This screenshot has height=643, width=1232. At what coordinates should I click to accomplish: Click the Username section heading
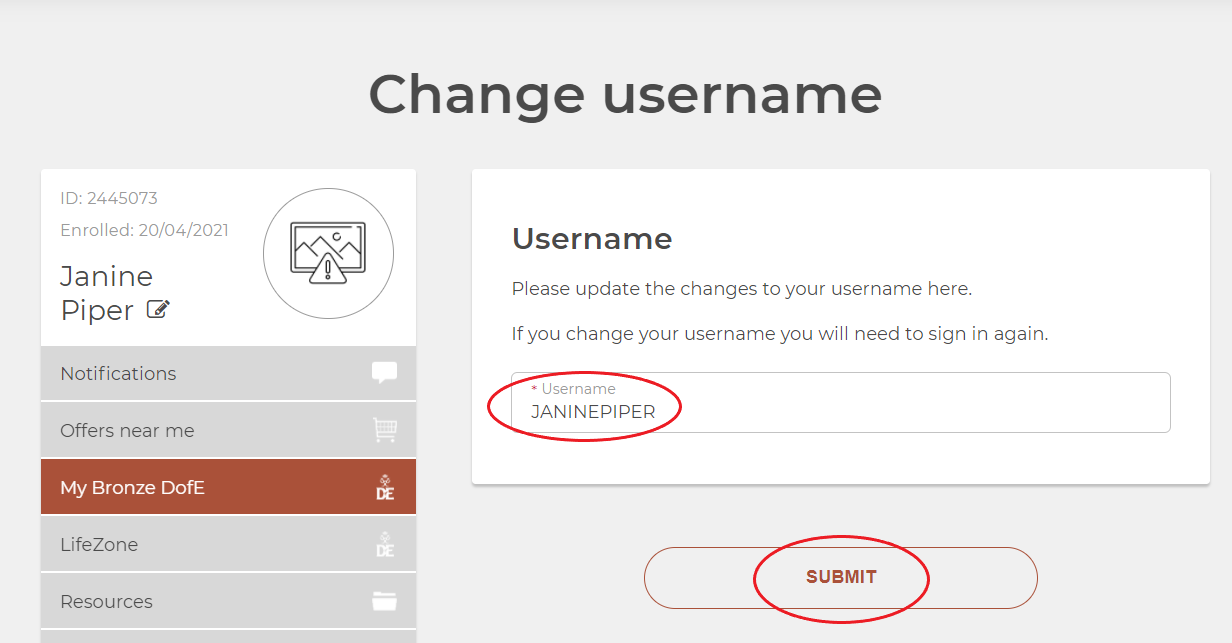[x=592, y=239]
